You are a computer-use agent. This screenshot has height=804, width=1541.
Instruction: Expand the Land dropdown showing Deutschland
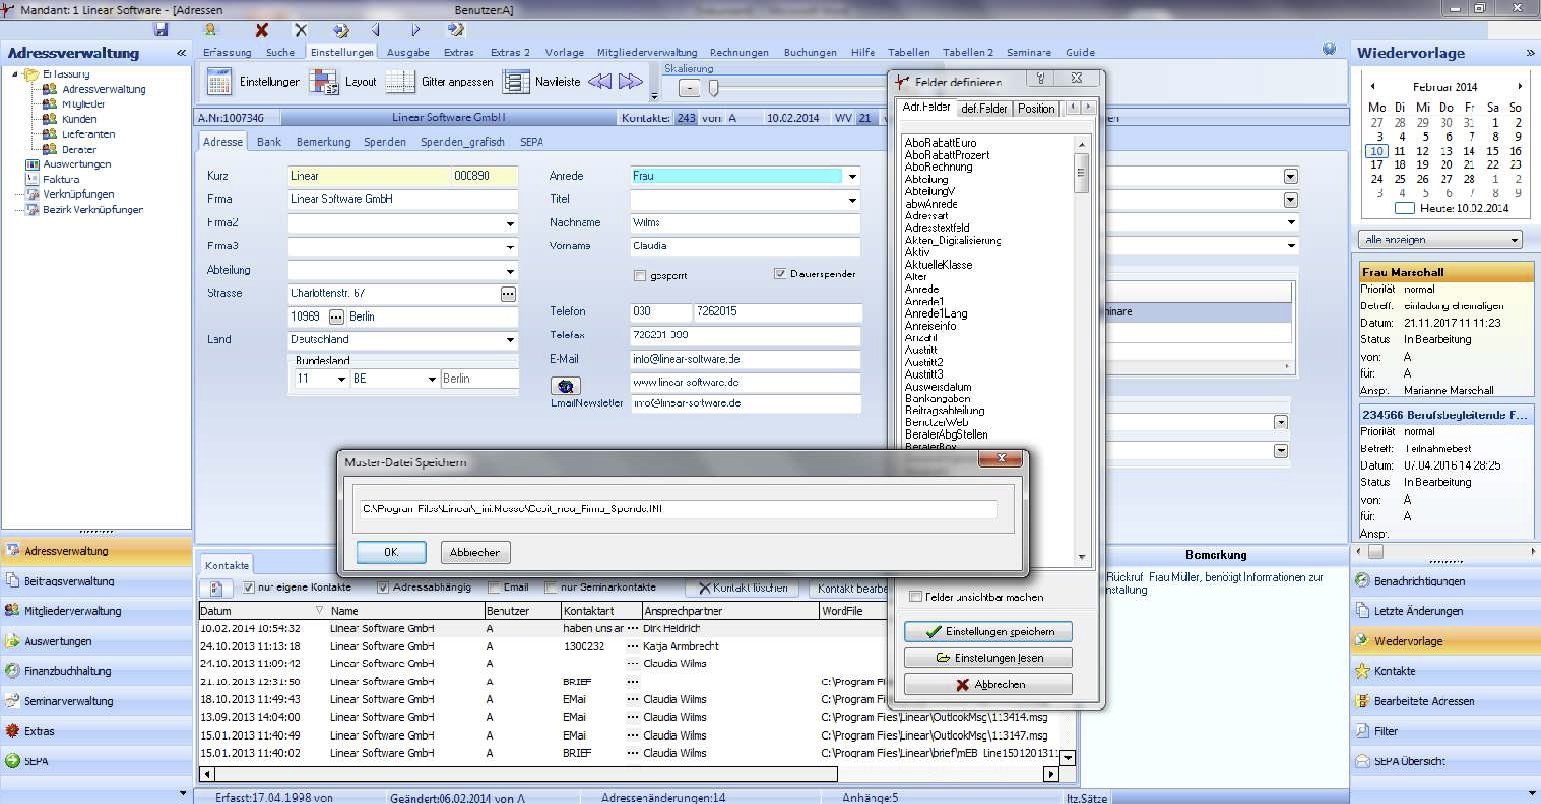click(x=510, y=340)
